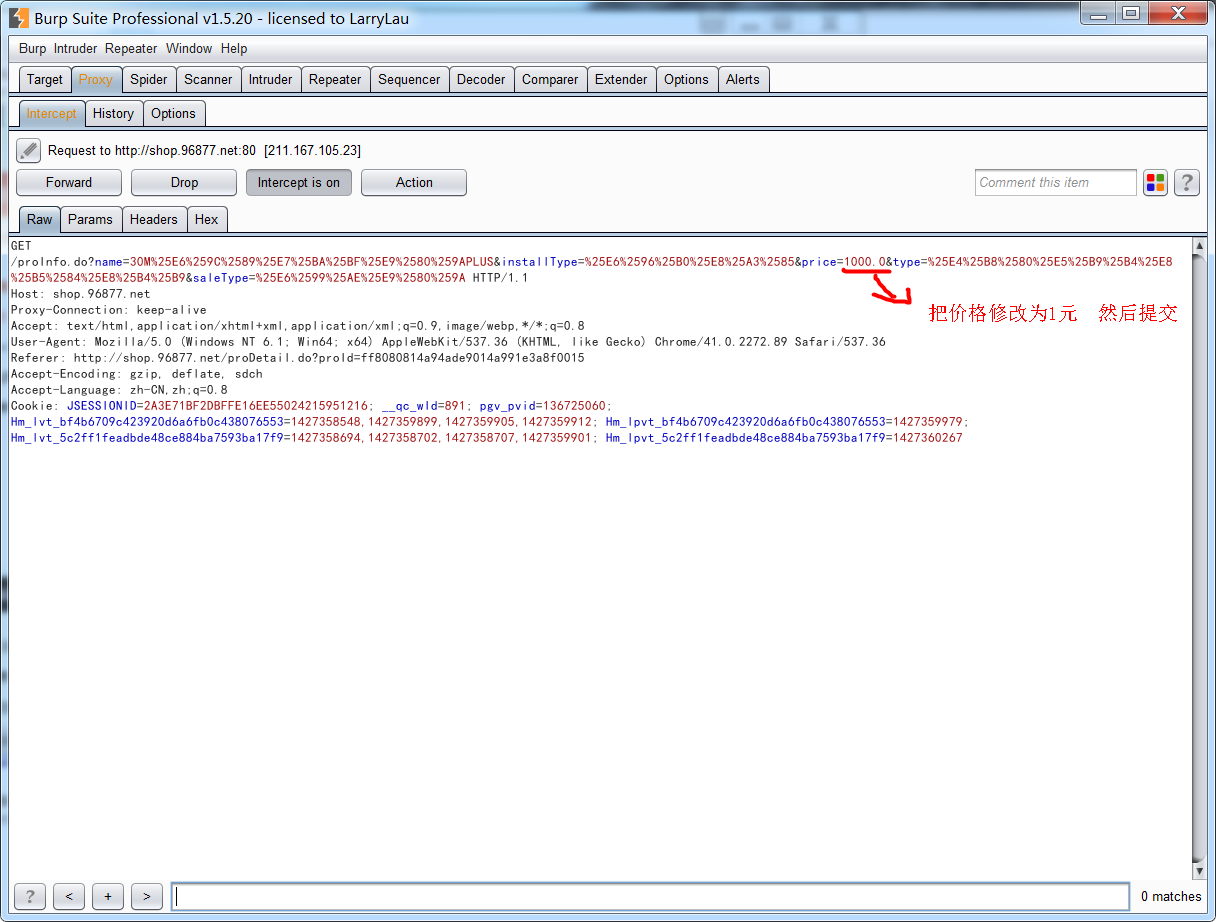Click the Burp Suite logo icon in title bar

[x=18, y=17]
